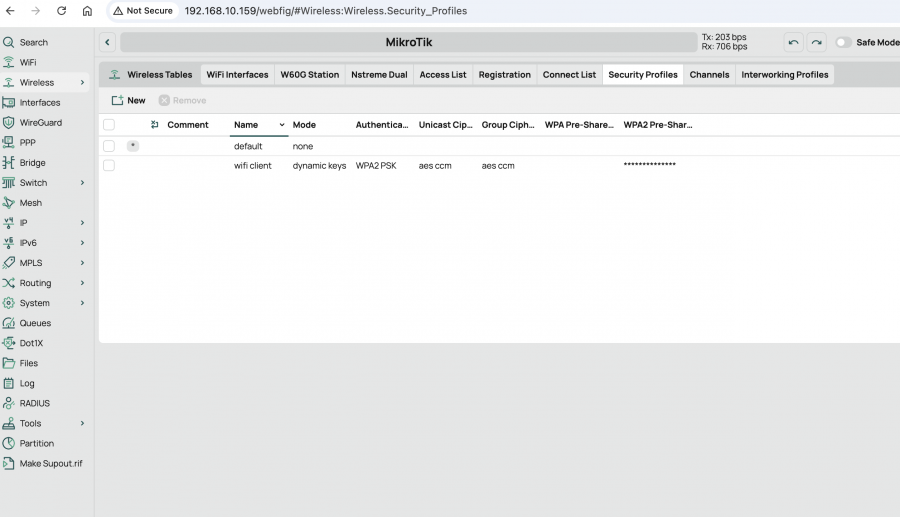Click the Log icon in sidebar

tap(9, 383)
